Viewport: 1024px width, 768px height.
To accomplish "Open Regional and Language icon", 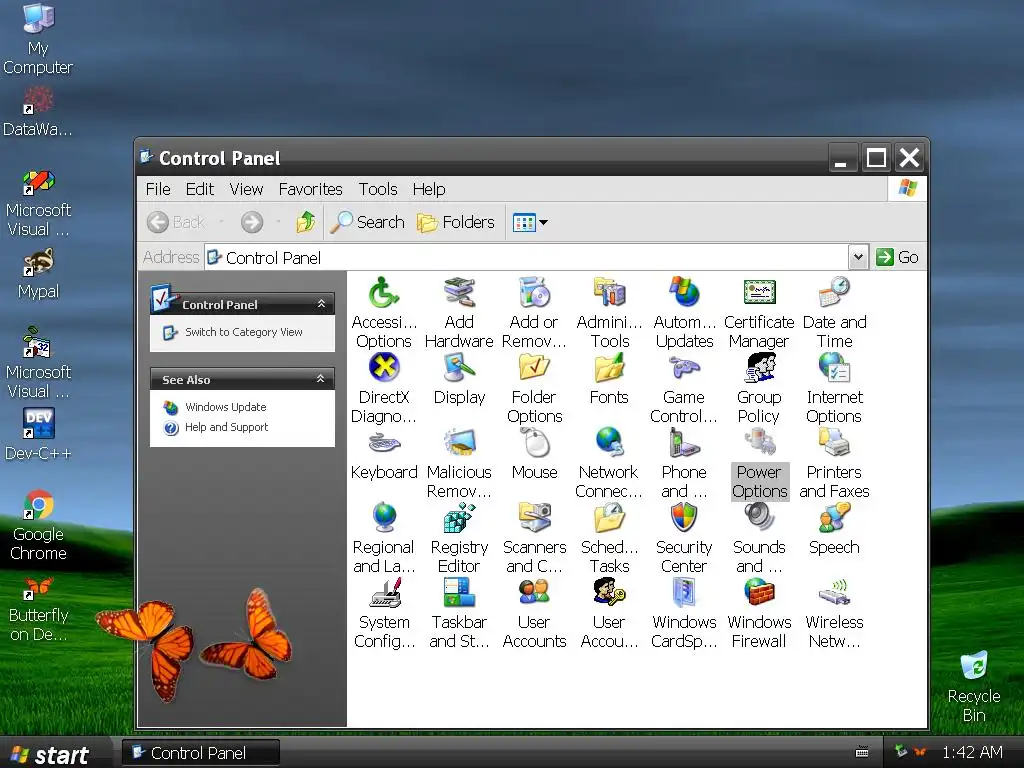I will pyautogui.click(x=383, y=518).
